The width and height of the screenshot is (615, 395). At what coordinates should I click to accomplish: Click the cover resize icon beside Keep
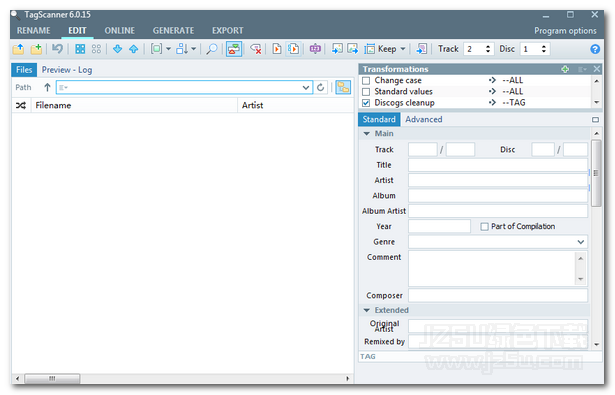click(369, 49)
